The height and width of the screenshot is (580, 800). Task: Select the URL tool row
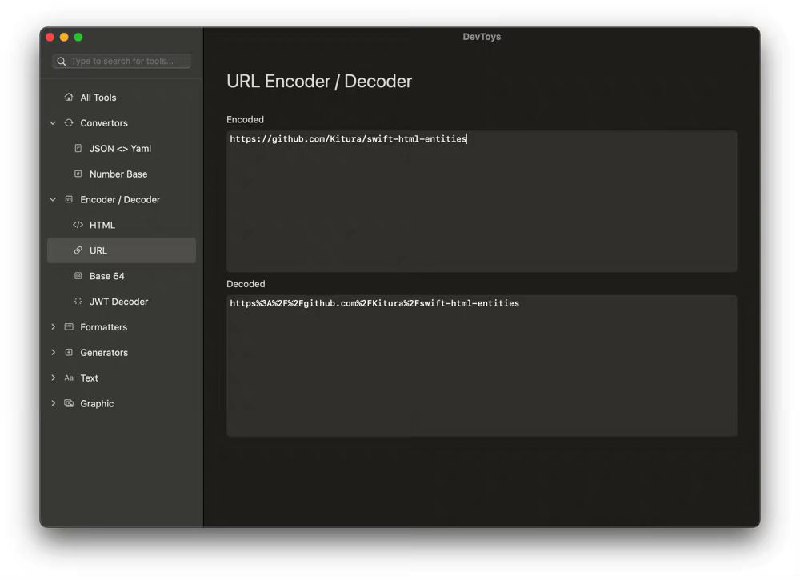[x=121, y=250]
